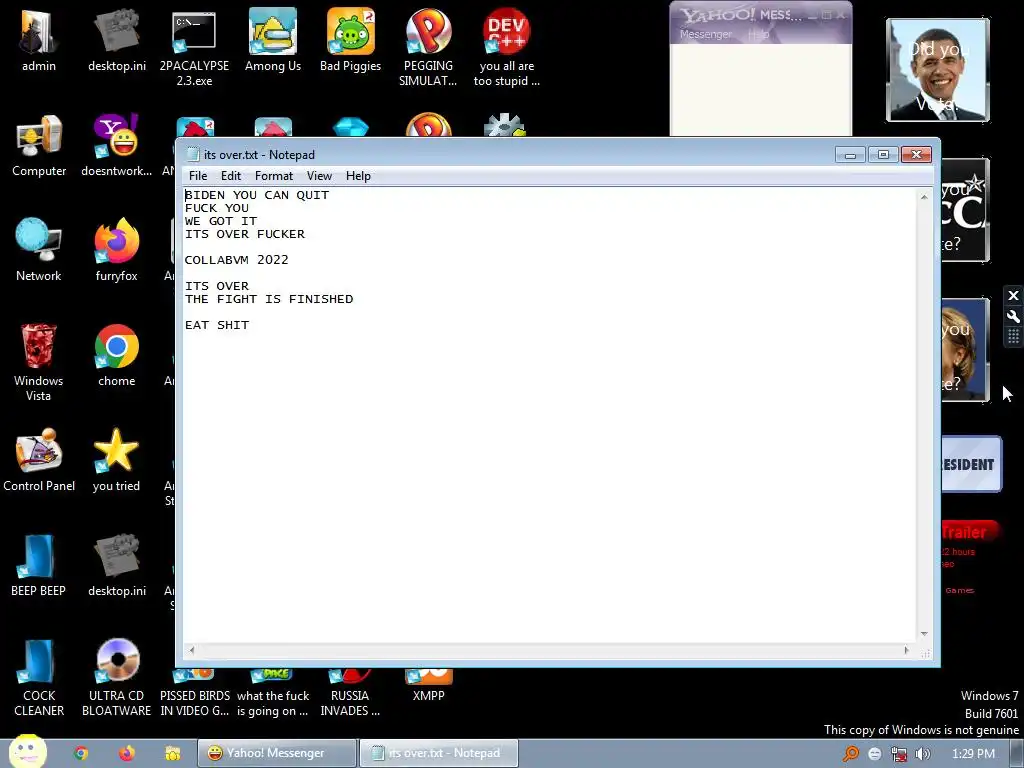Click the Notepad vertical scrollbar down arrow

(x=924, y=633)
